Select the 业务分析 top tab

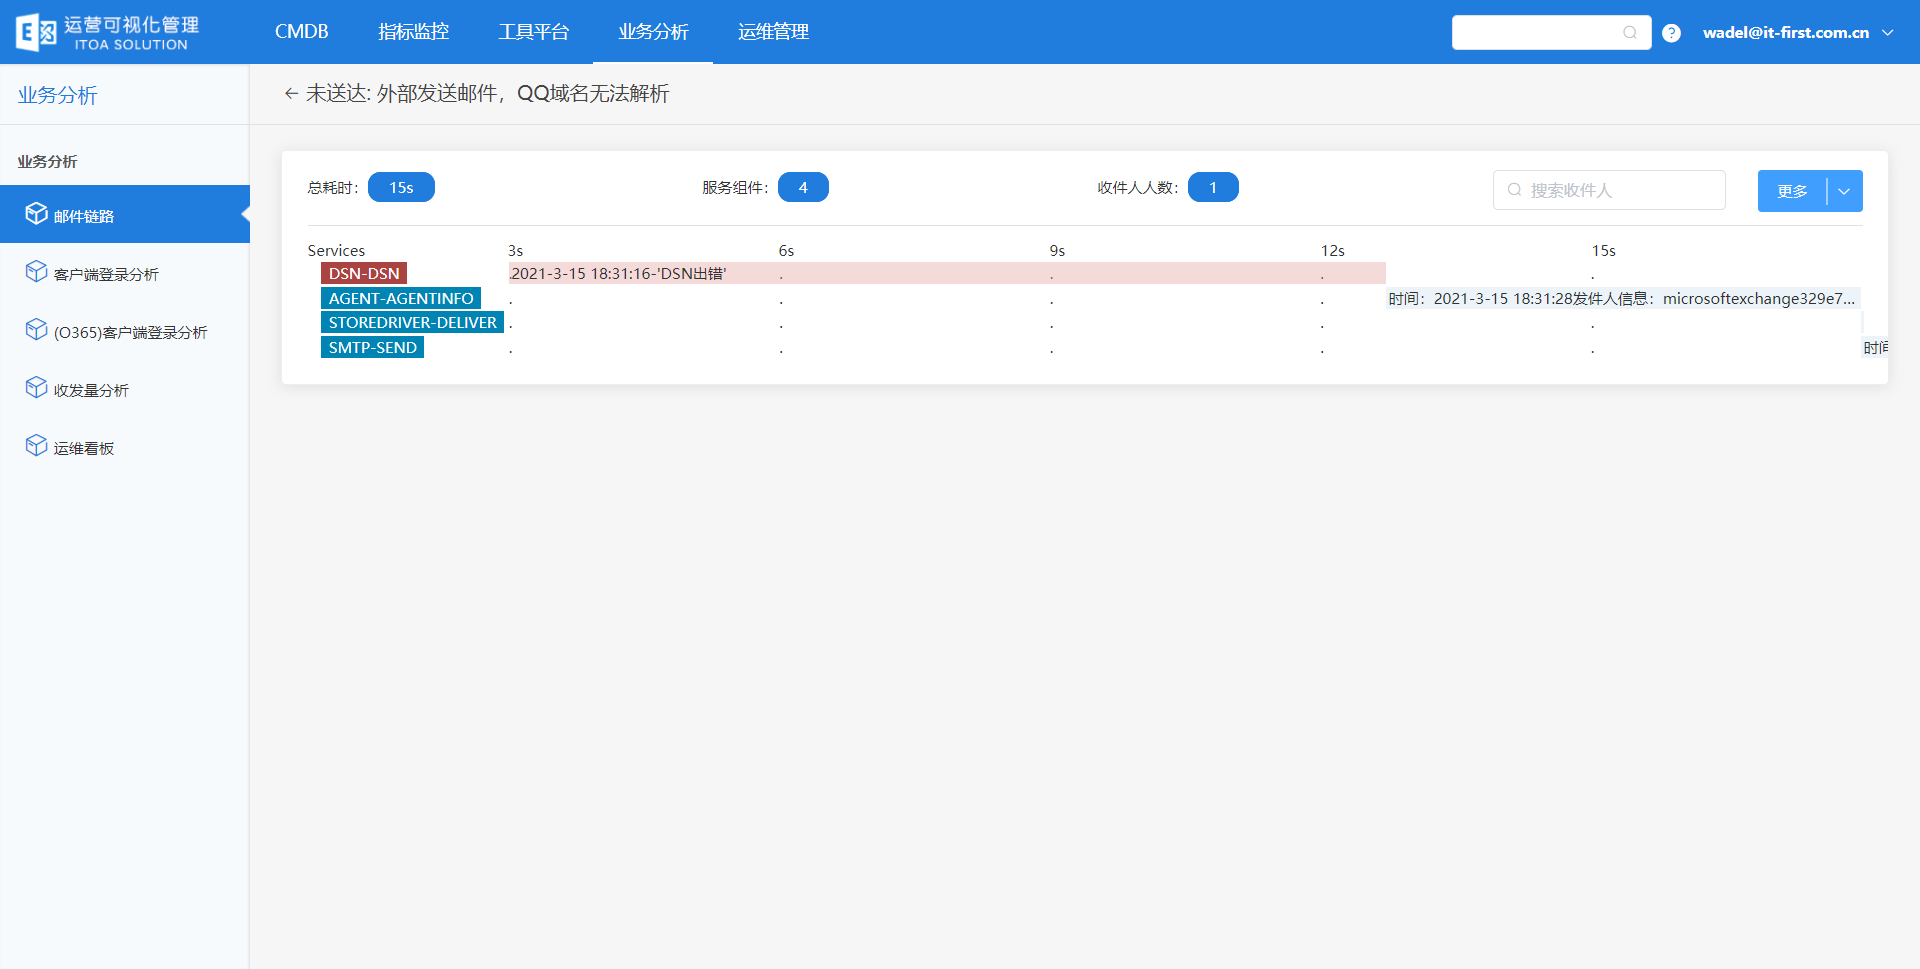[653, 32]
